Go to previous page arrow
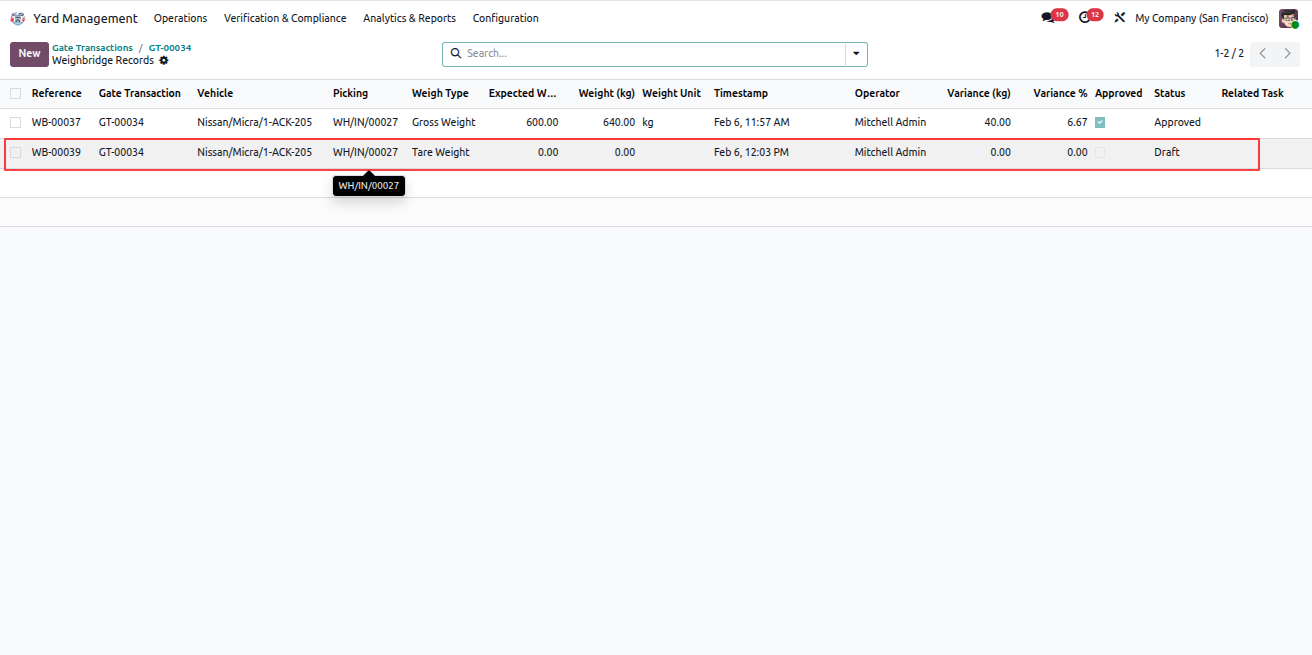Image resolution: width=1312 pixels, height=655 pixels. [x=1263, y=53]
